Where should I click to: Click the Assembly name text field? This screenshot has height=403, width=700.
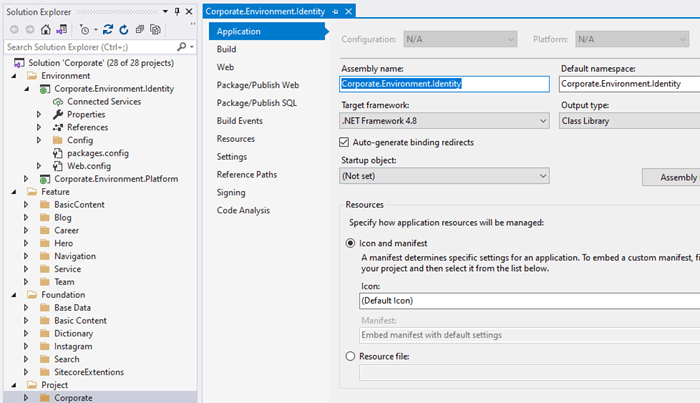(x=444, y=84)
